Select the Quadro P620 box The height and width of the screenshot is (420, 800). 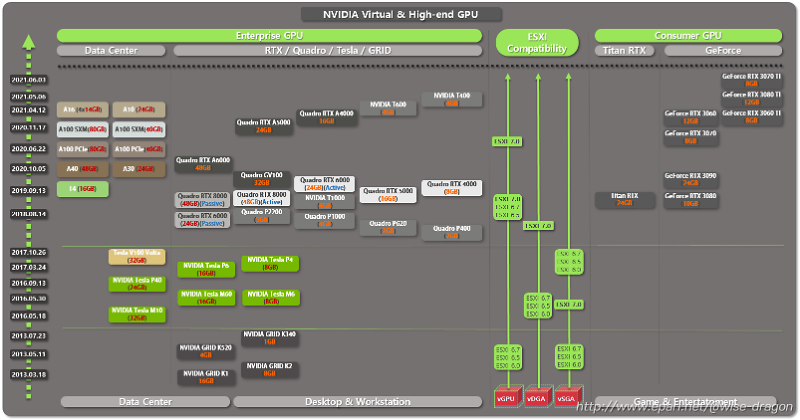[x=388, y=227]
